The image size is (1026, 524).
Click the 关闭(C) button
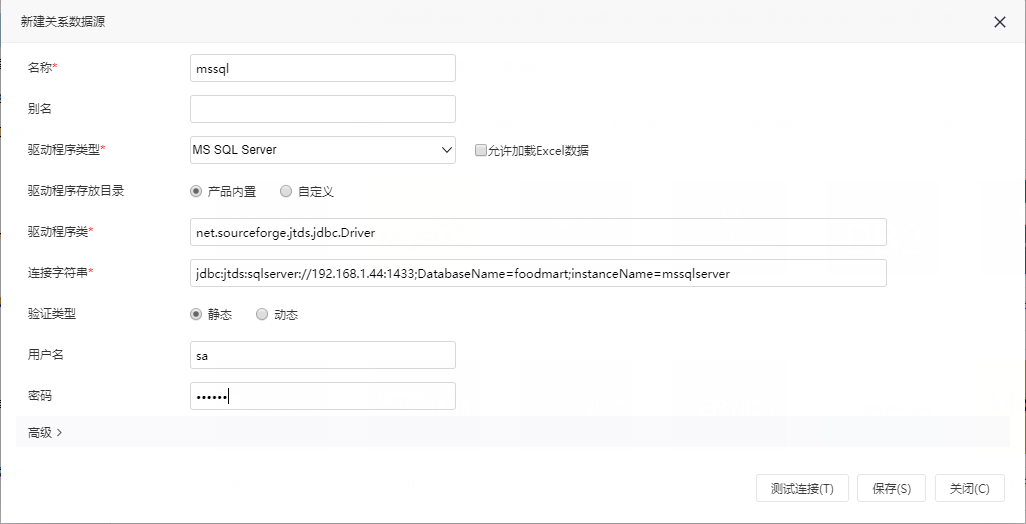coord(970,488)
